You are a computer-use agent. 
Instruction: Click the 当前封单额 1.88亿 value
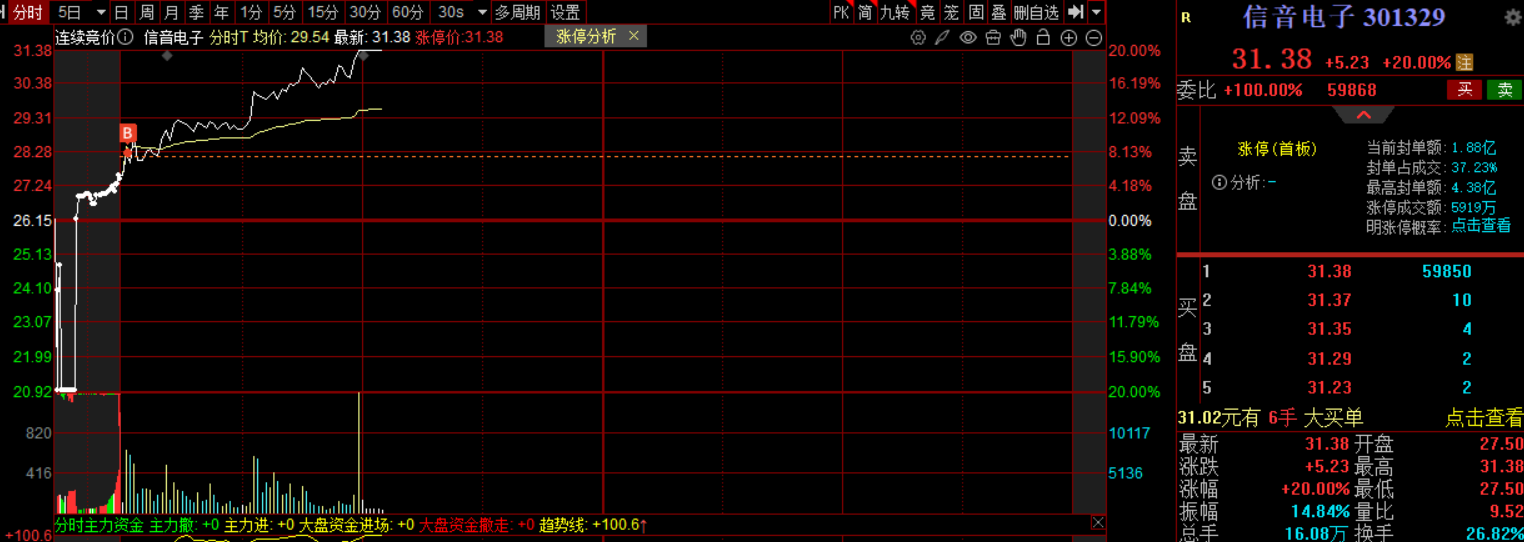[1474, 147]
